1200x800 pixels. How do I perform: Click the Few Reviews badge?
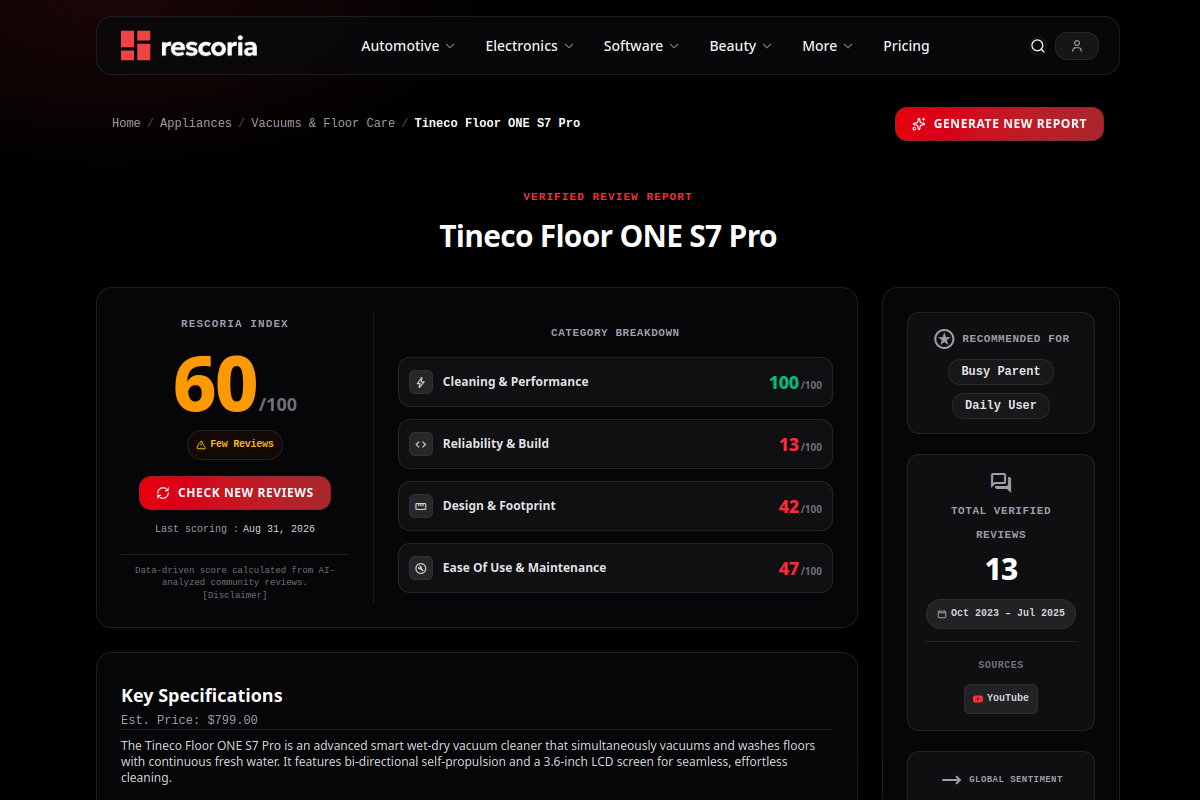pyautogui.click(x=235, y=445)
